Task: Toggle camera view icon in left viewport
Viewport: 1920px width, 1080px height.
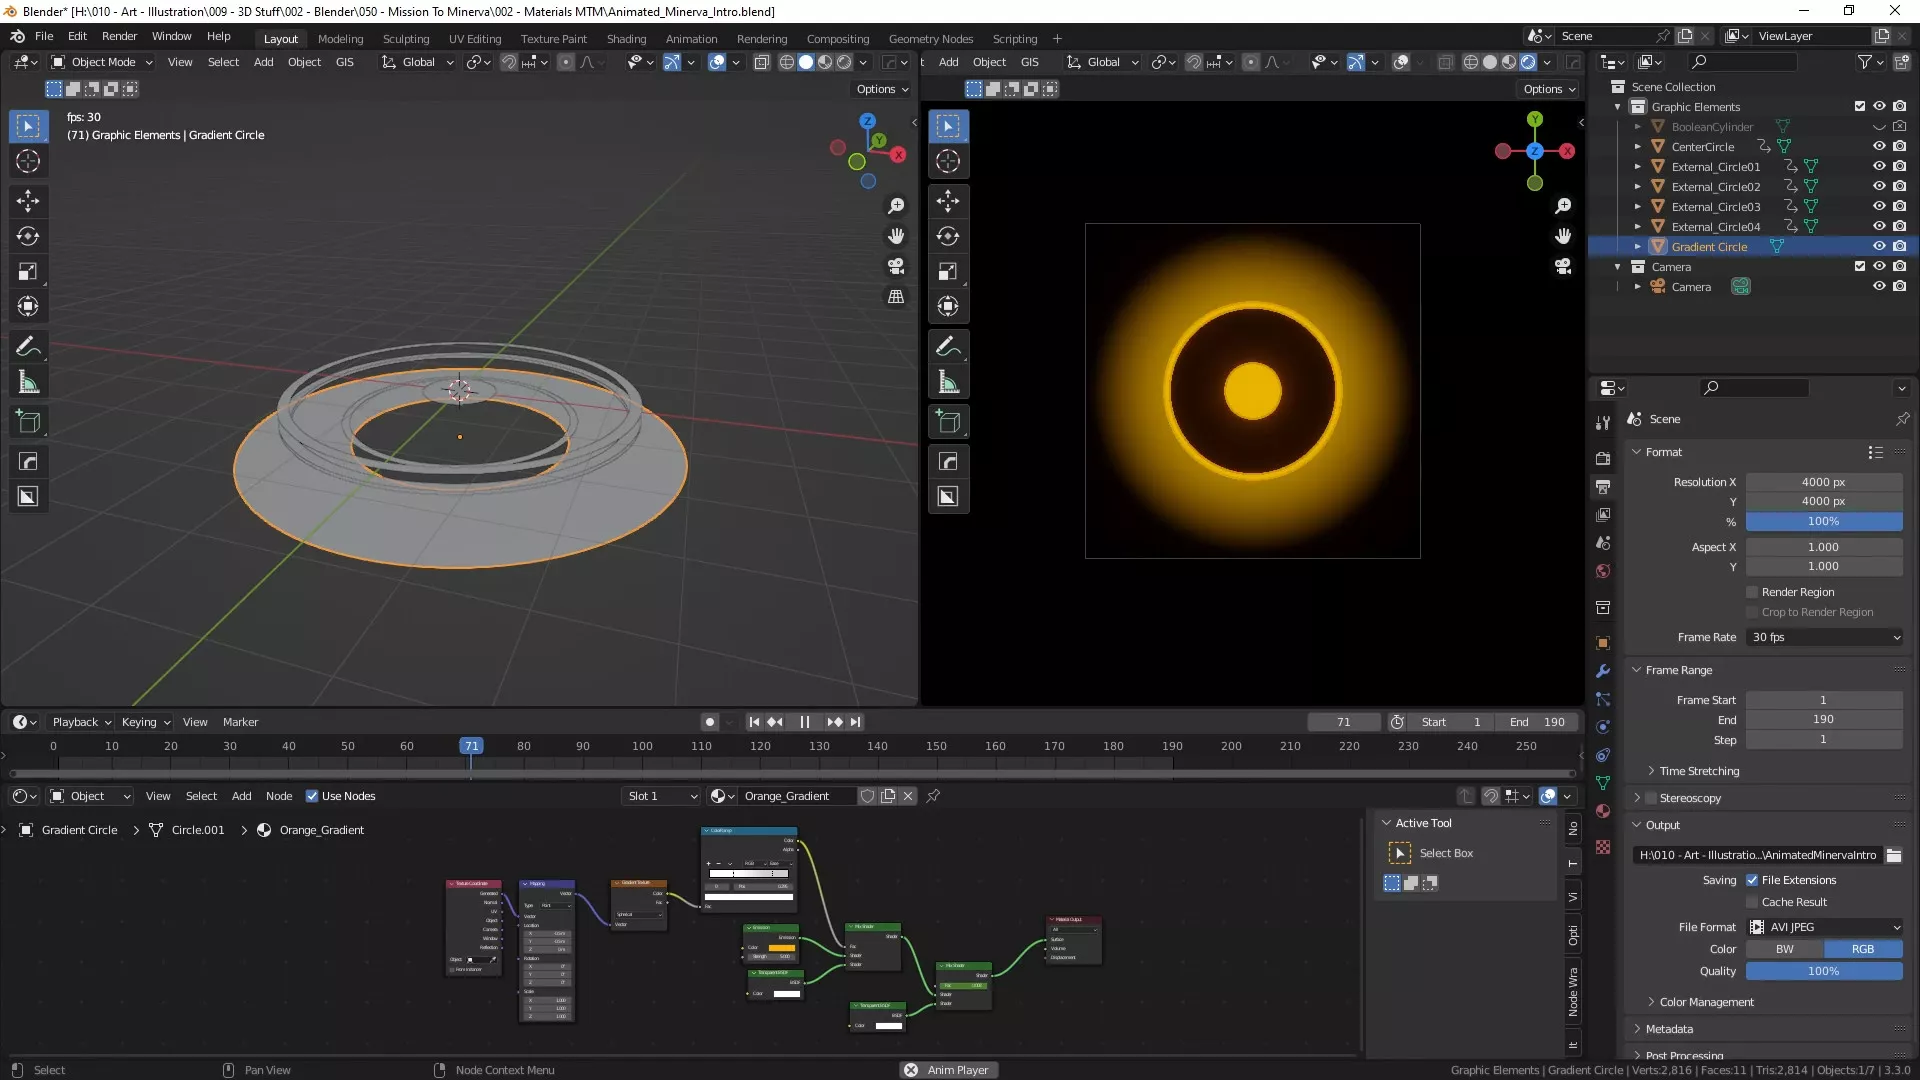Action: click(896, 267)
